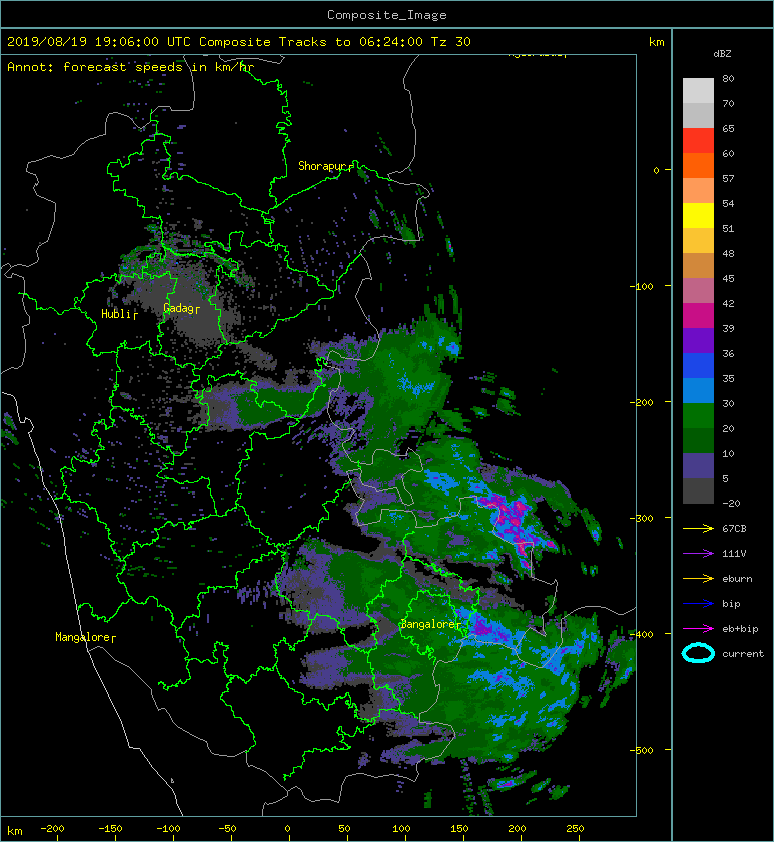Click the 67CB yellow arrow legend symbol

click(698, 528)
